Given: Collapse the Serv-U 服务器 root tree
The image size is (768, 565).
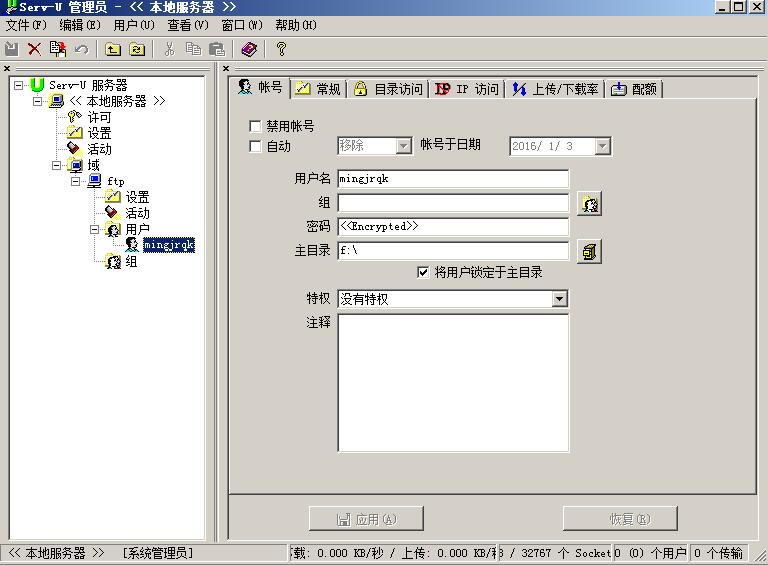Looking at the screenshot, I should pyautogui.click(x=19, y=85).
